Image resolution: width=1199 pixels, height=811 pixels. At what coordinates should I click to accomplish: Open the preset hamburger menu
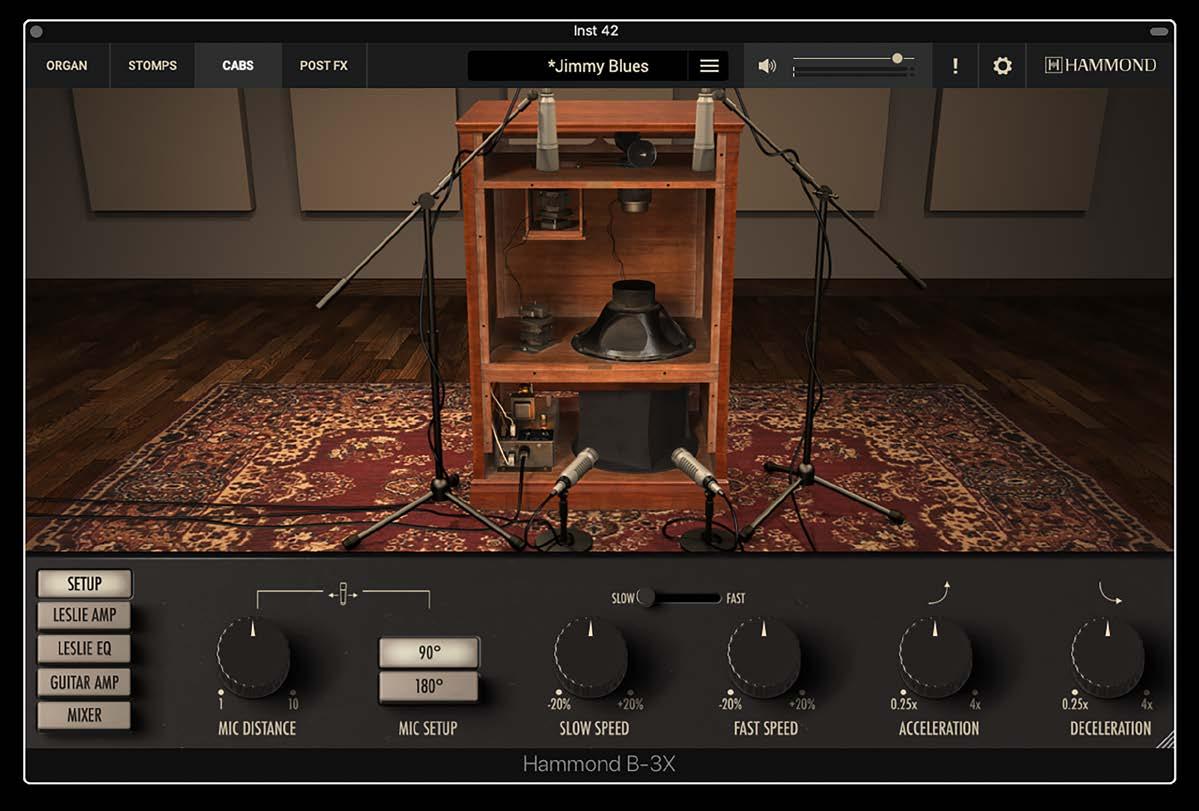(x=709, y=67)
